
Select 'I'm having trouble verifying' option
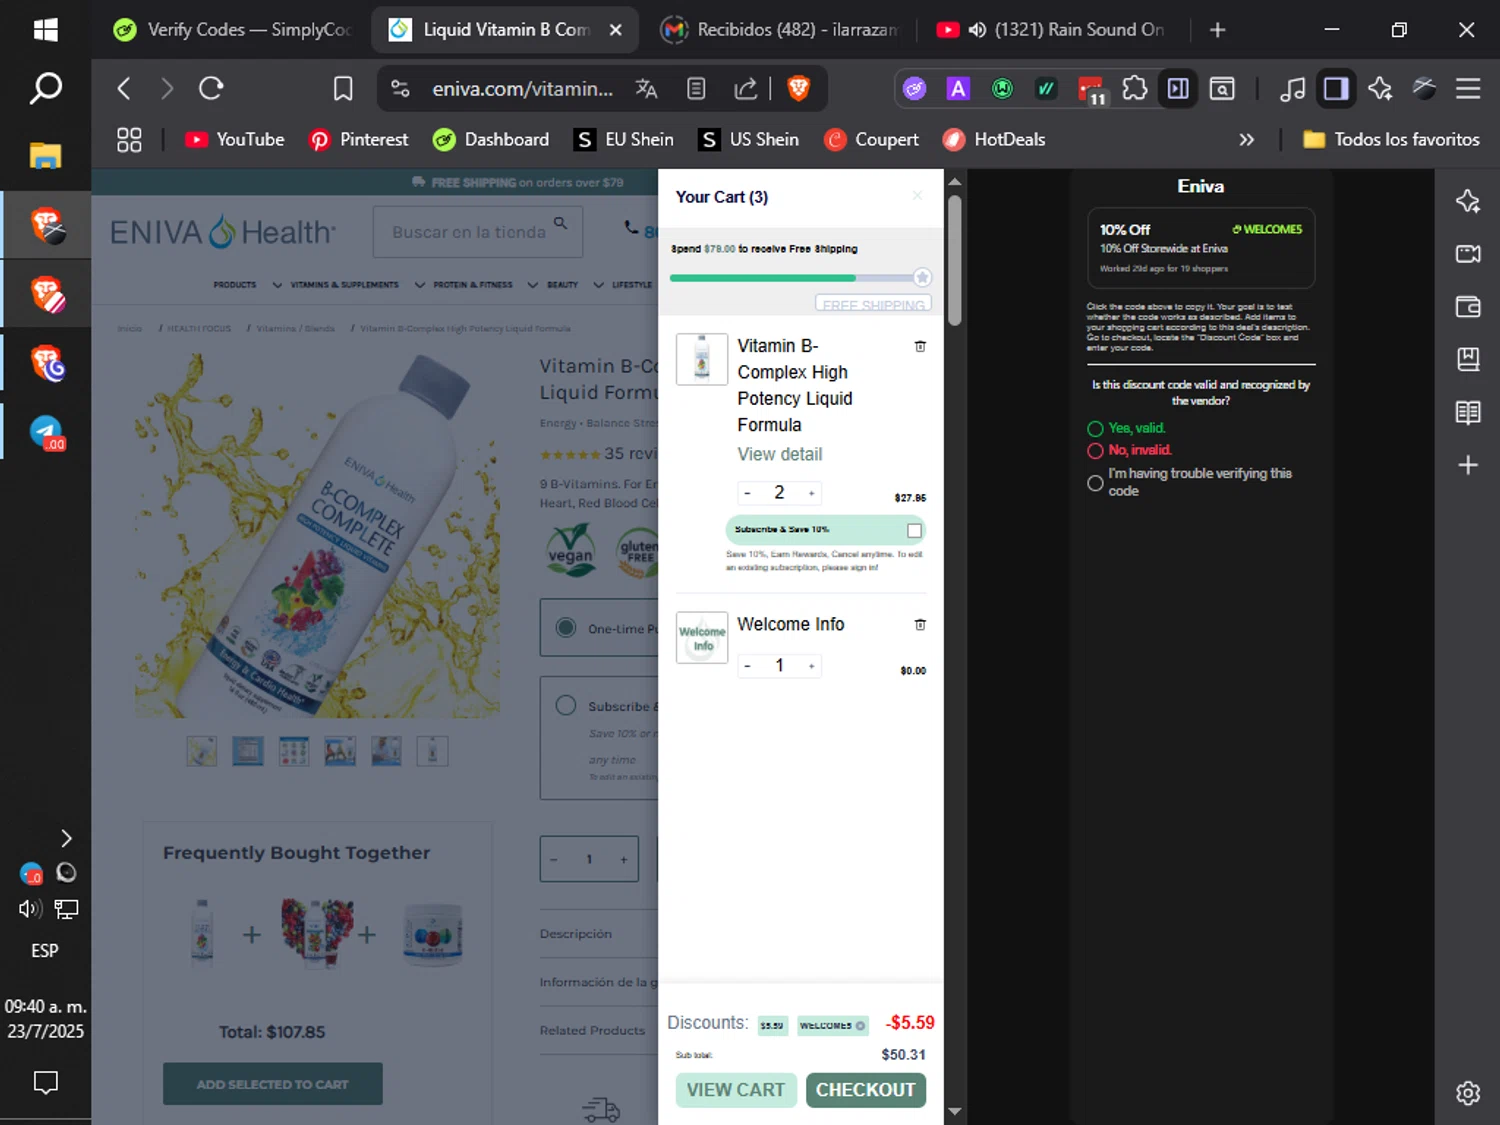(1095, 483)
